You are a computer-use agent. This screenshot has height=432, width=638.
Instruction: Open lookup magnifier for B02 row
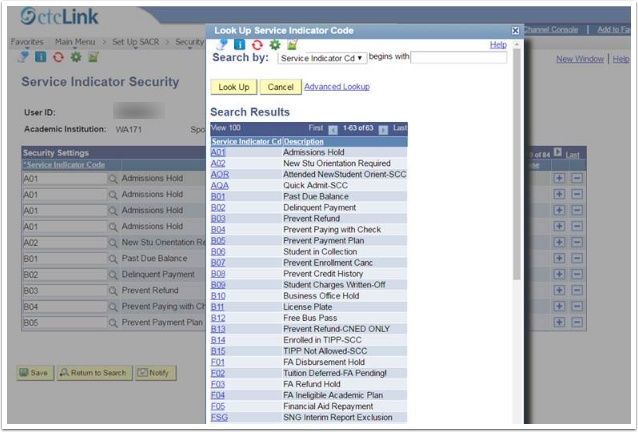tap(113, 275)
